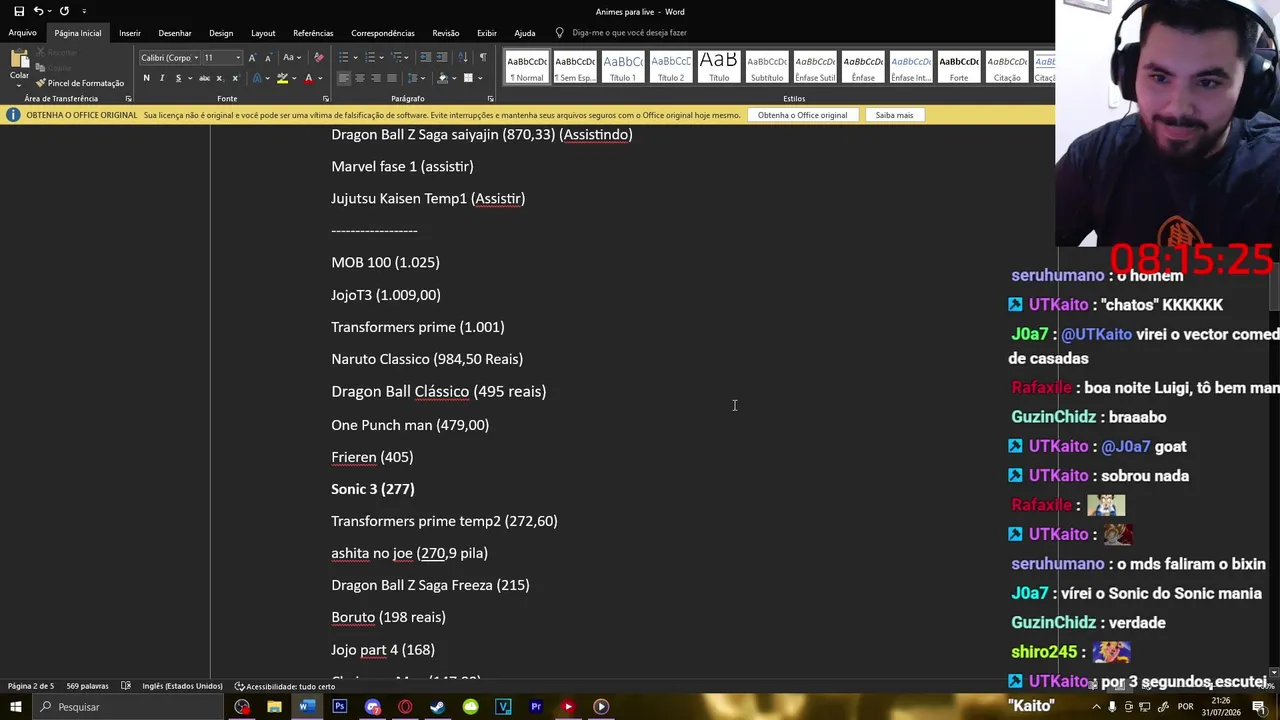Viewport: 1280px width, 720px height.
Task: Align text left
Action: point(343,78)
